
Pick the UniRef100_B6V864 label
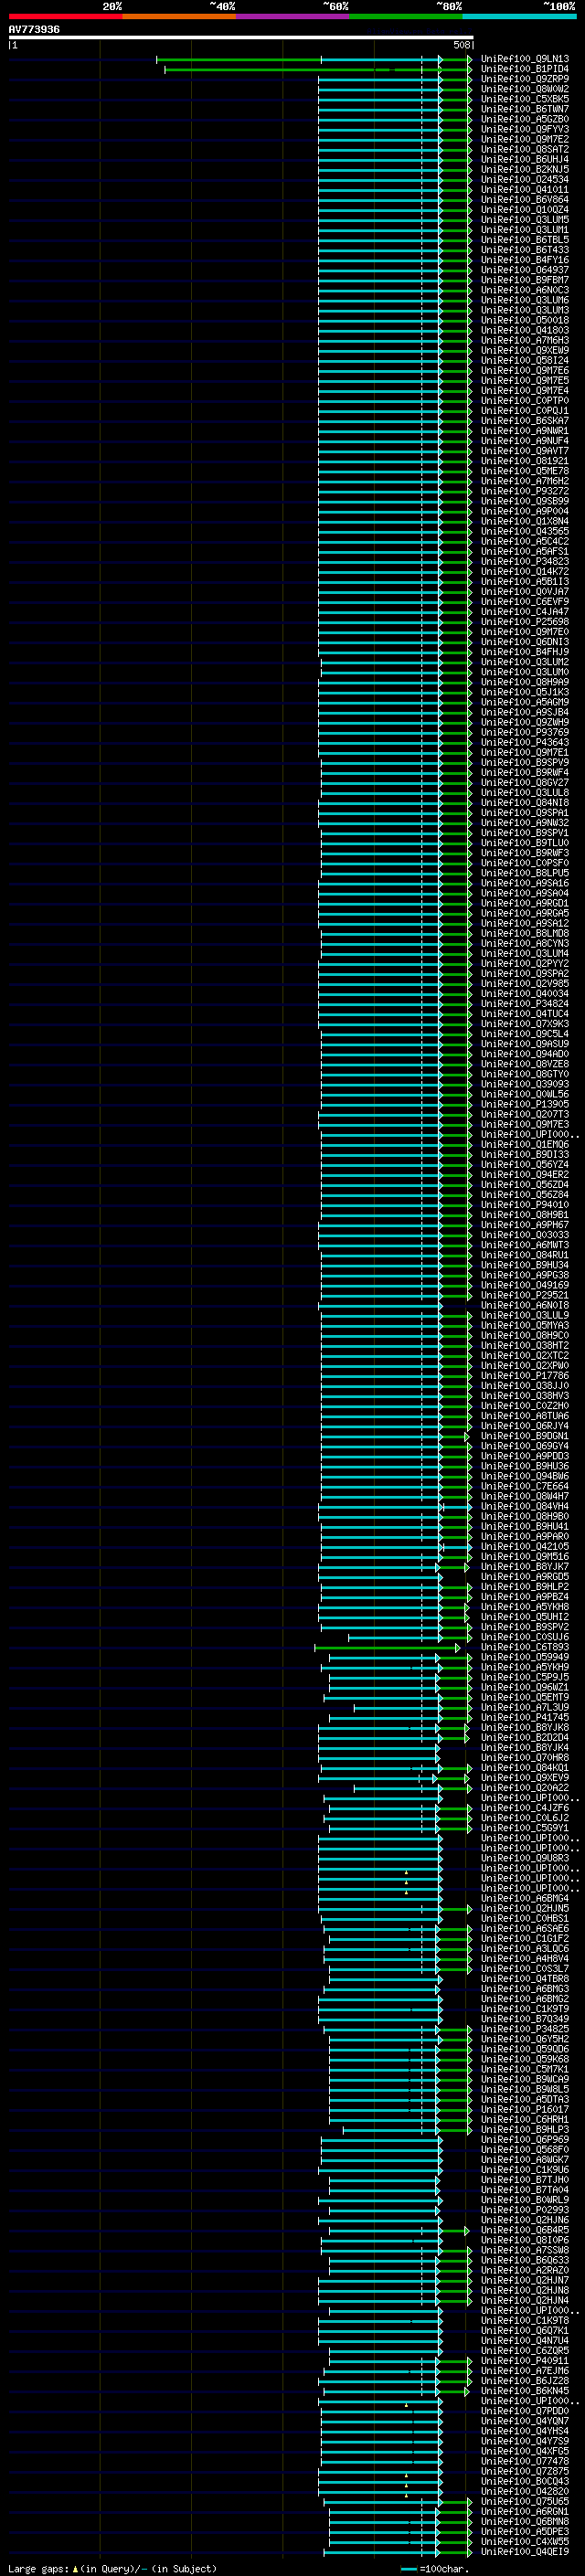(525, 199)
